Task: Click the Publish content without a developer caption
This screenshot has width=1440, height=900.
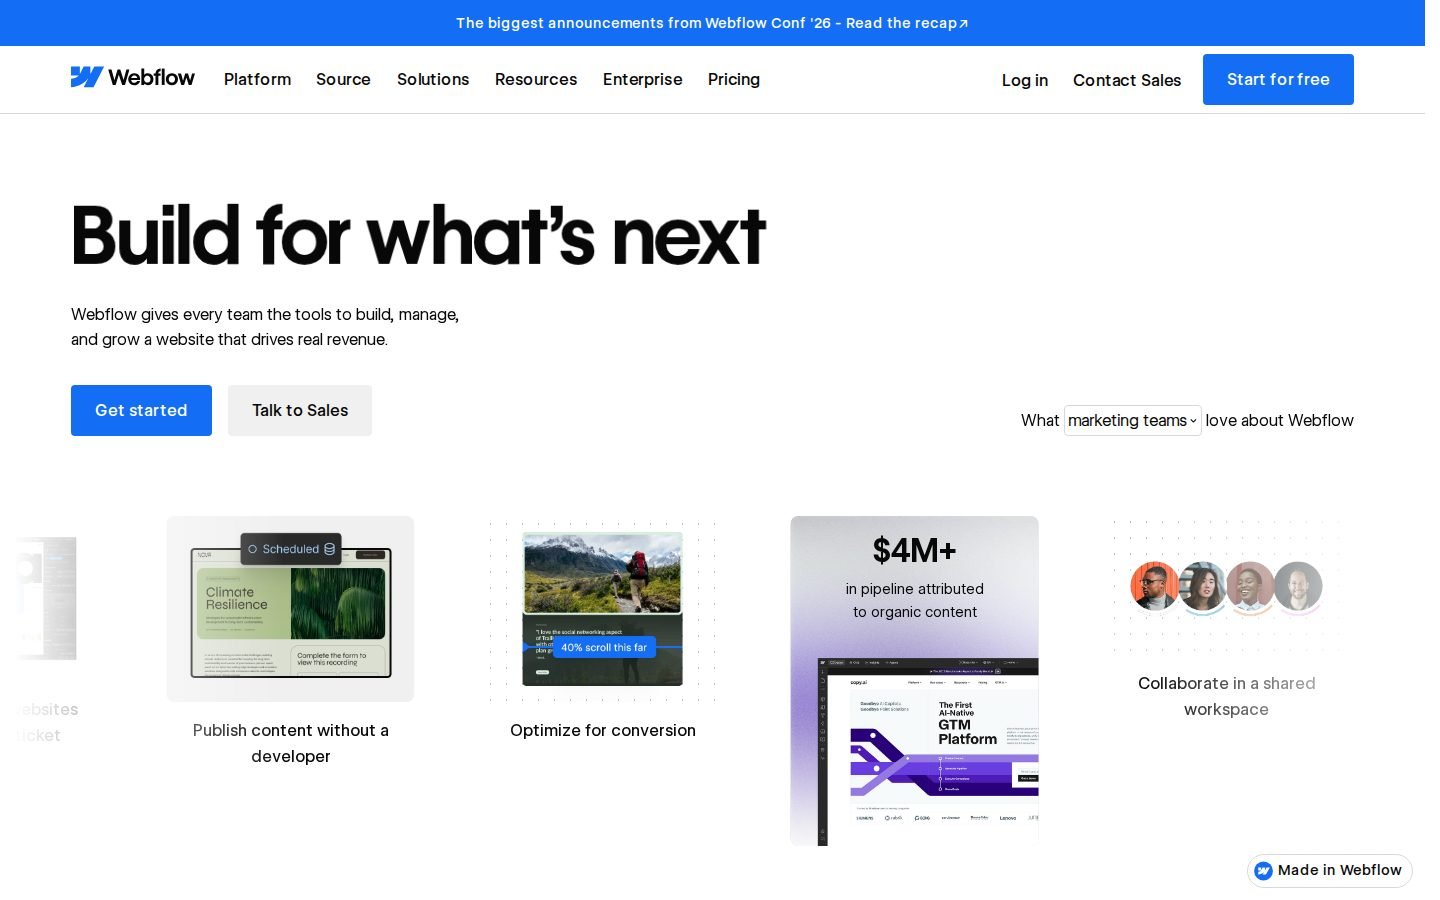Action: (291, 743)
